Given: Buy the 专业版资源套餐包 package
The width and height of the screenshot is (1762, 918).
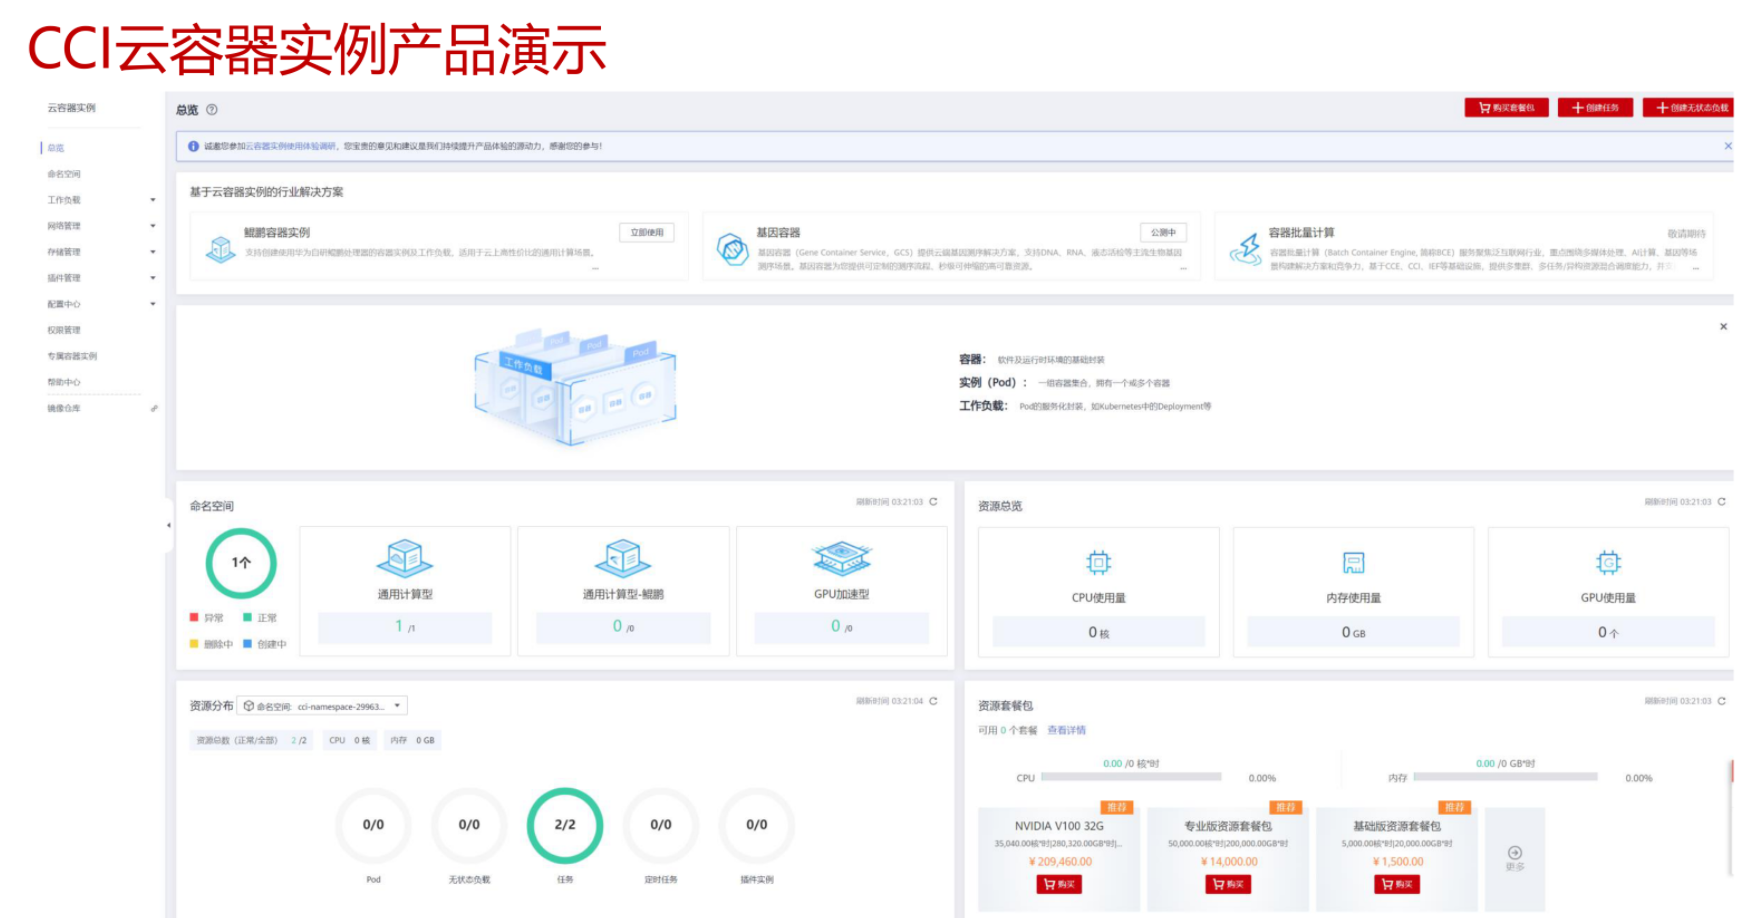Looking at the screenshot, I should point(1228,884).
